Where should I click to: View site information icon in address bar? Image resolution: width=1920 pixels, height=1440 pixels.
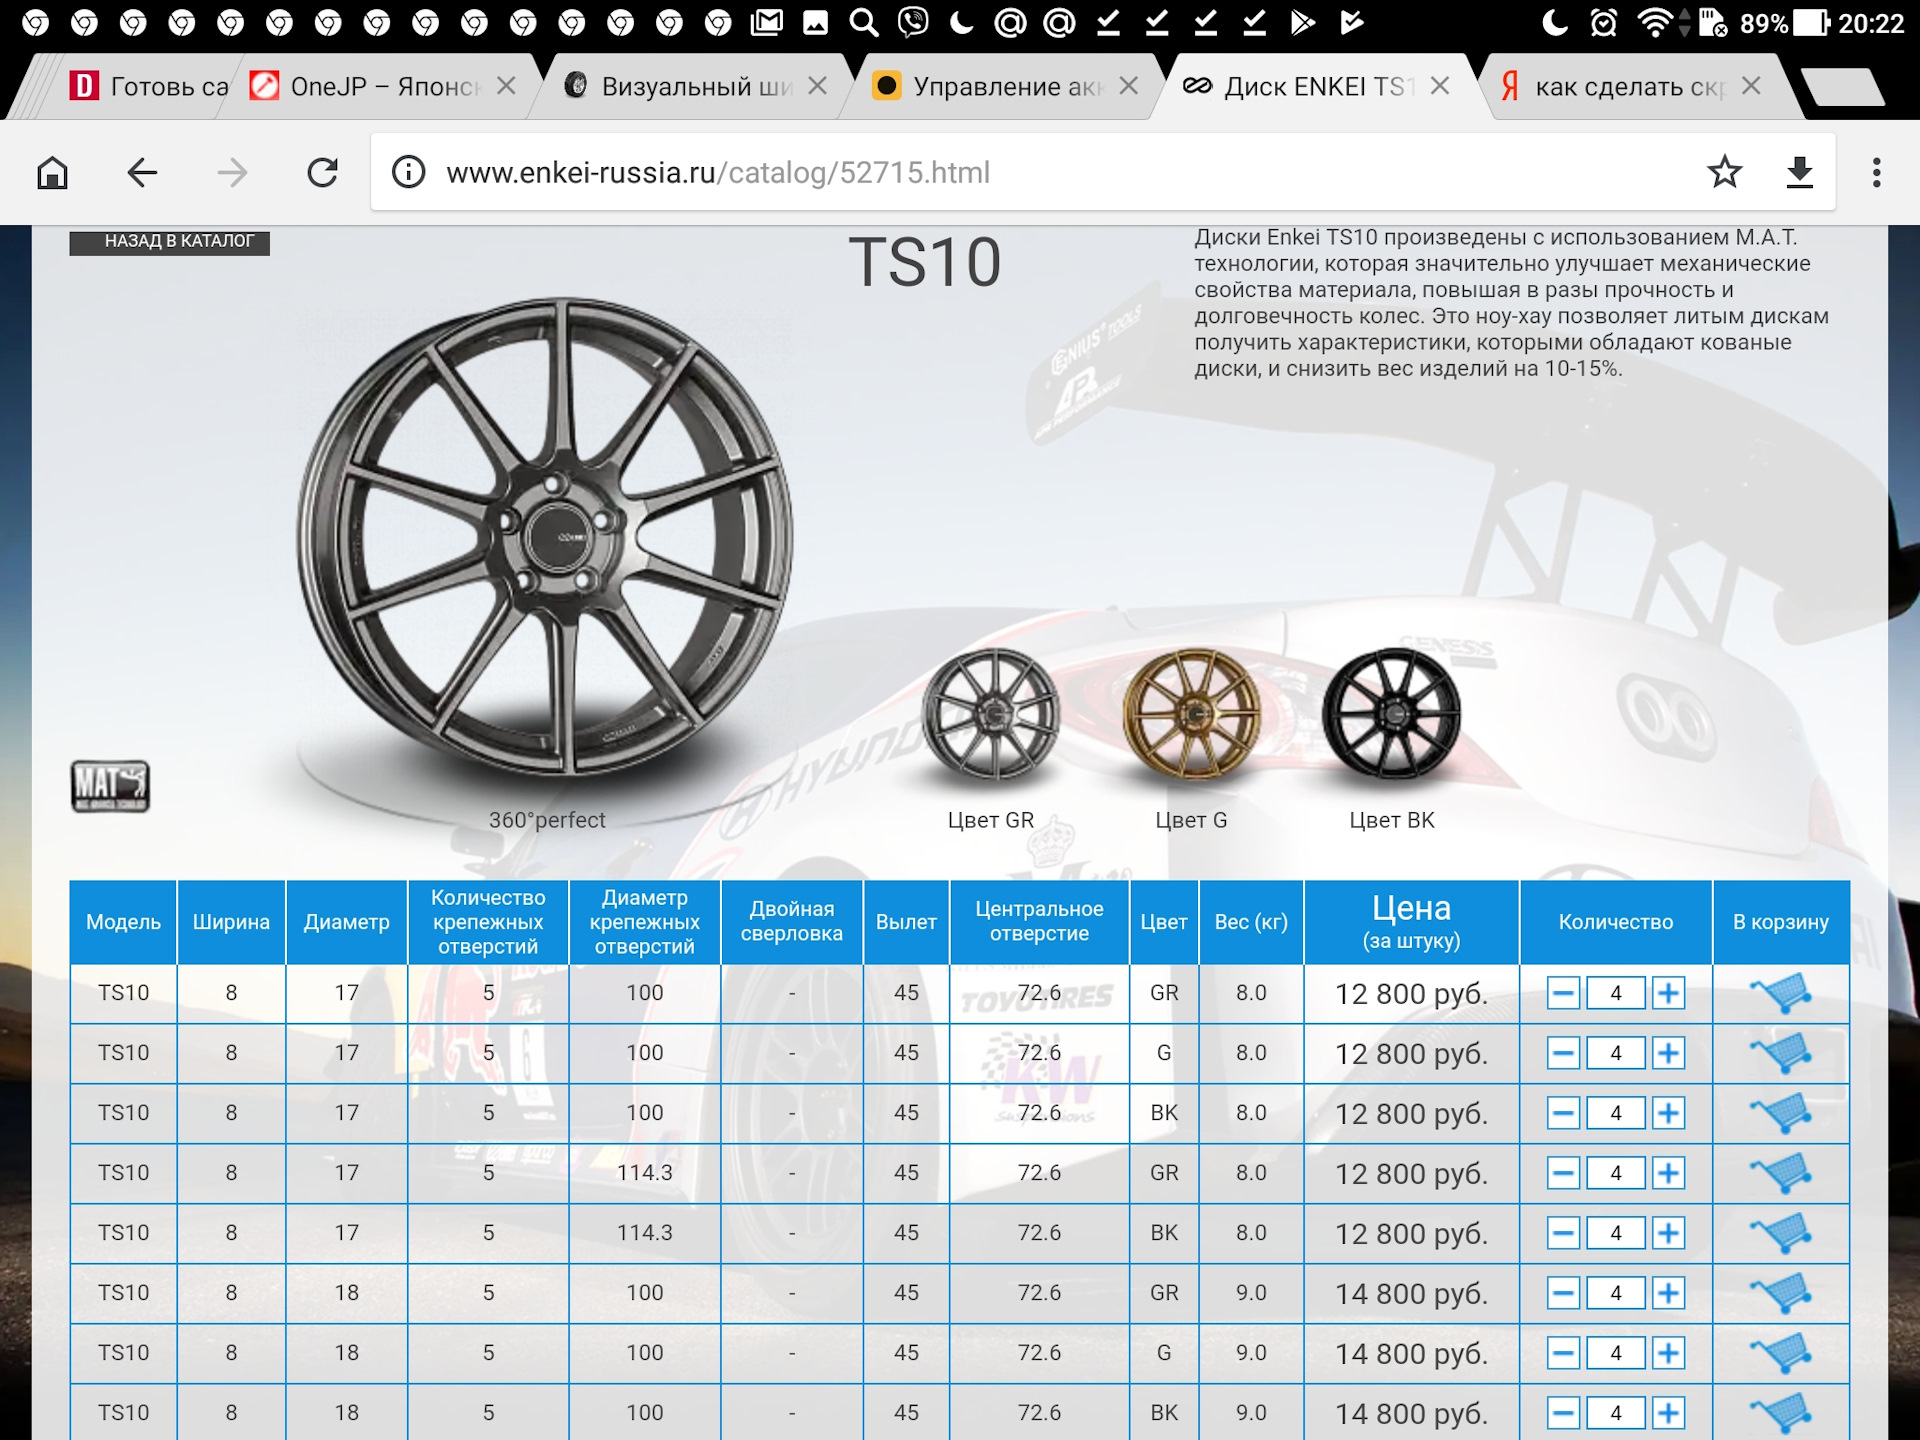[408, 172]
